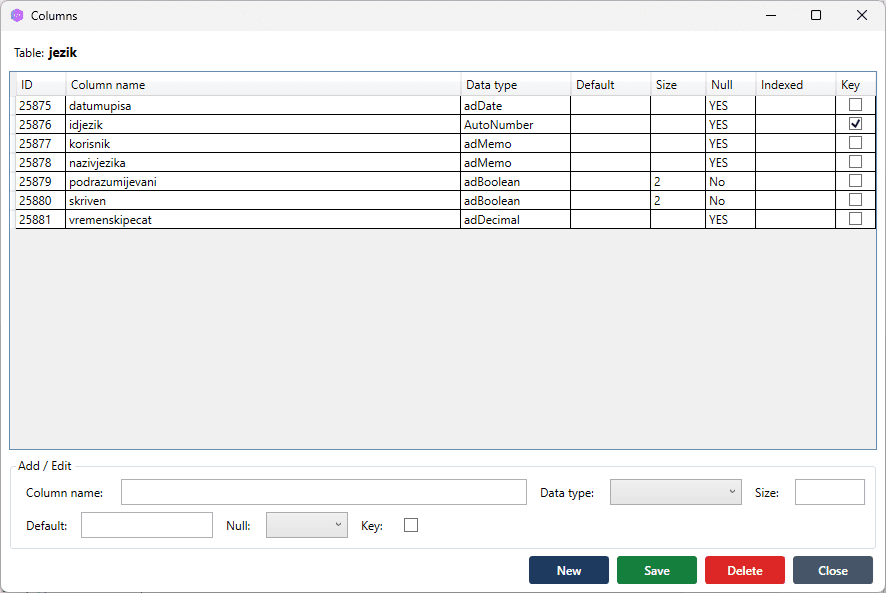Enable the Key checkbox for vremenskipecat
The image size is (886, 593).
pyautogui.click(x=856, y=219)
